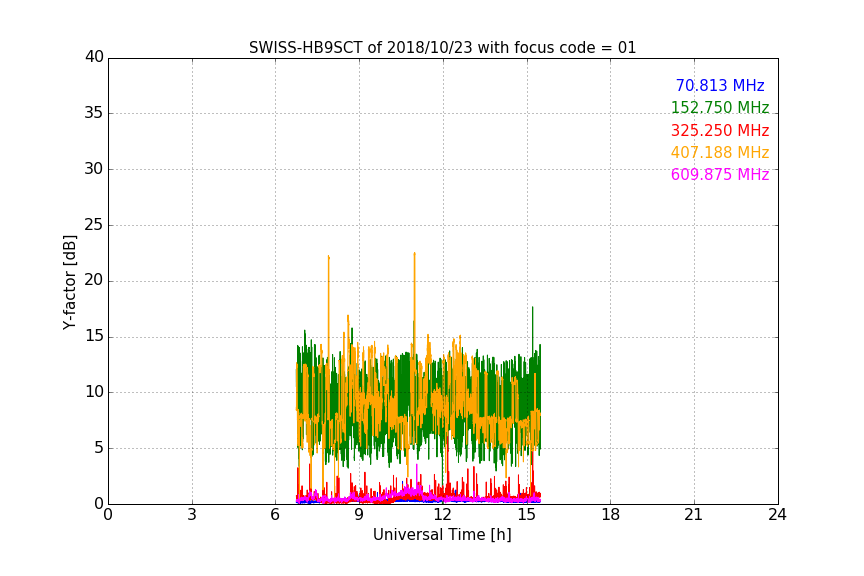864x576 pixels.
Task: Click the y-axis tick label 20
Action: [94, 280]
